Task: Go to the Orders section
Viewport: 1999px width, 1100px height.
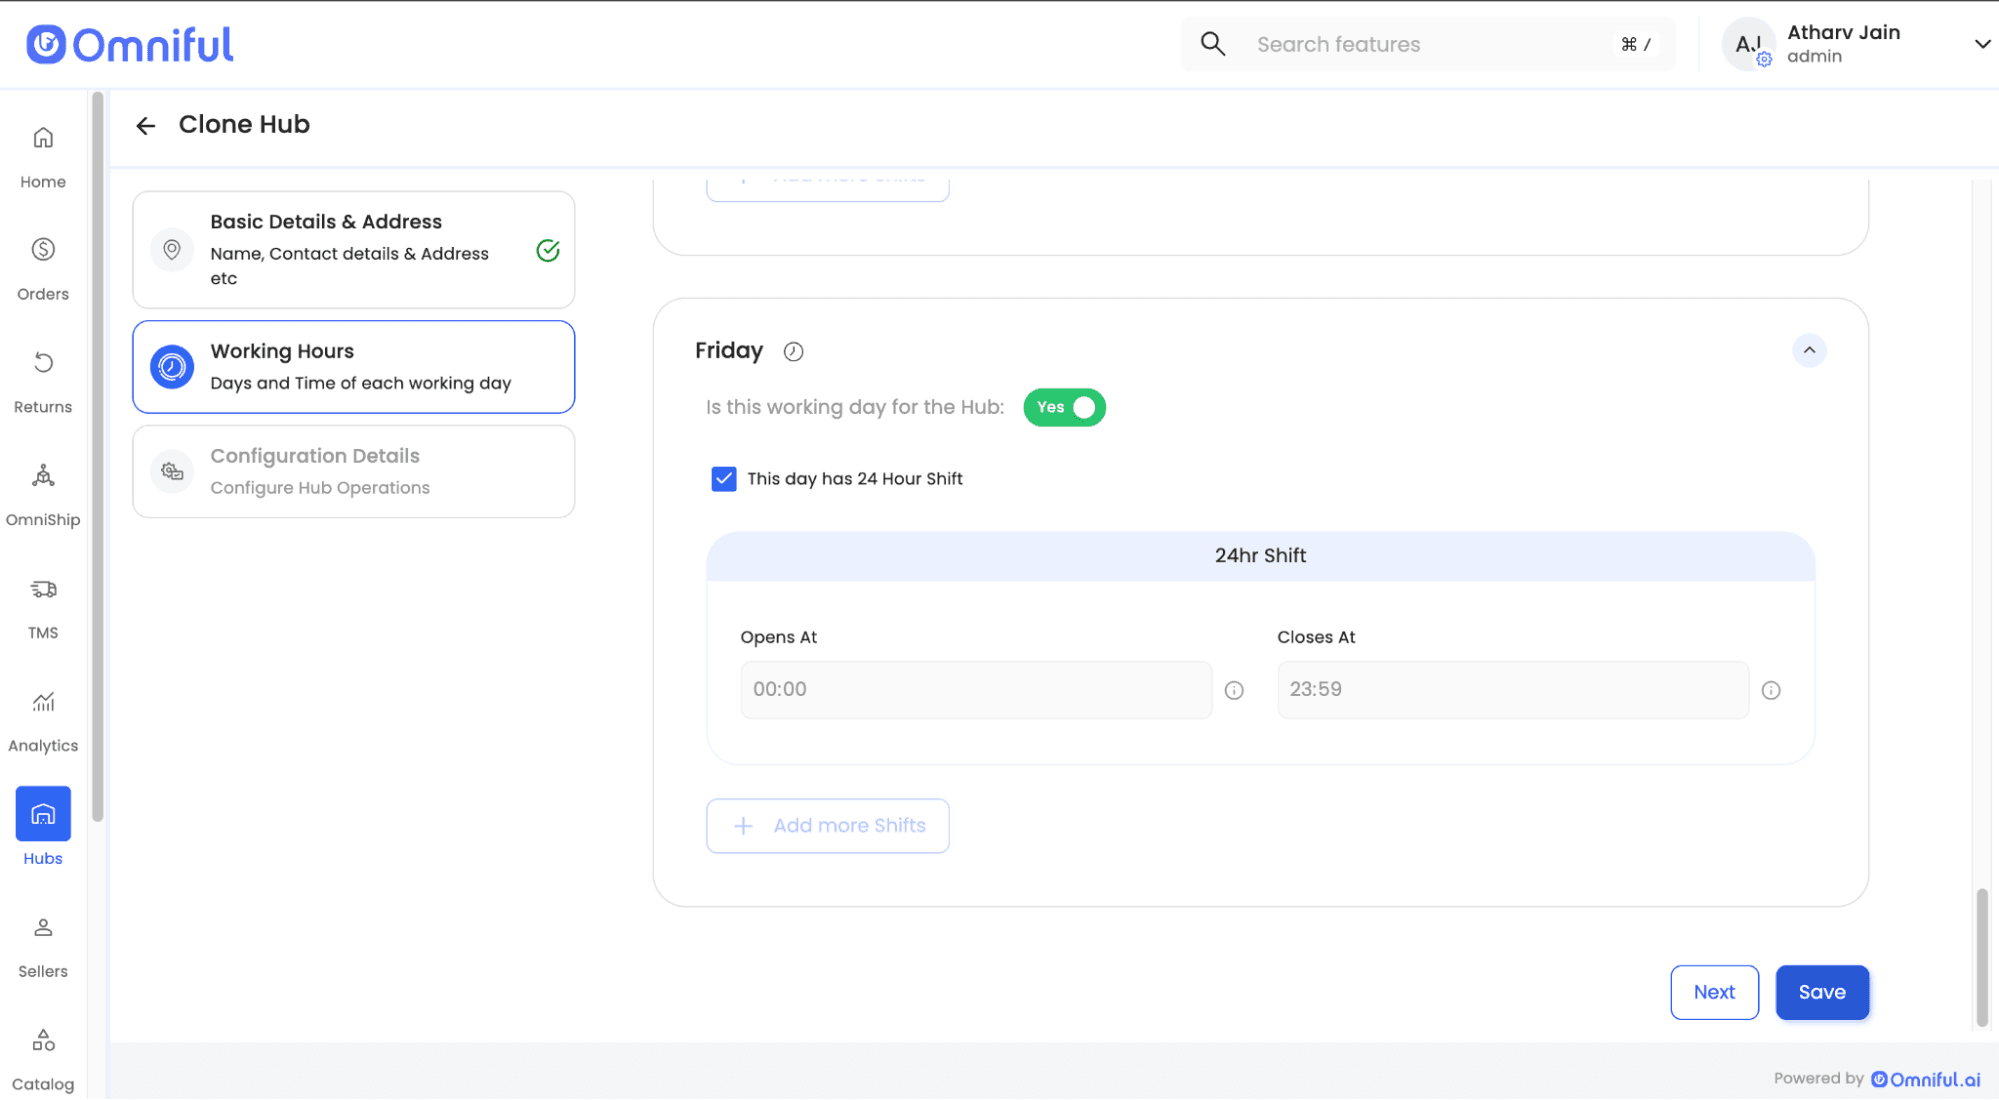Action: (43, 250)
